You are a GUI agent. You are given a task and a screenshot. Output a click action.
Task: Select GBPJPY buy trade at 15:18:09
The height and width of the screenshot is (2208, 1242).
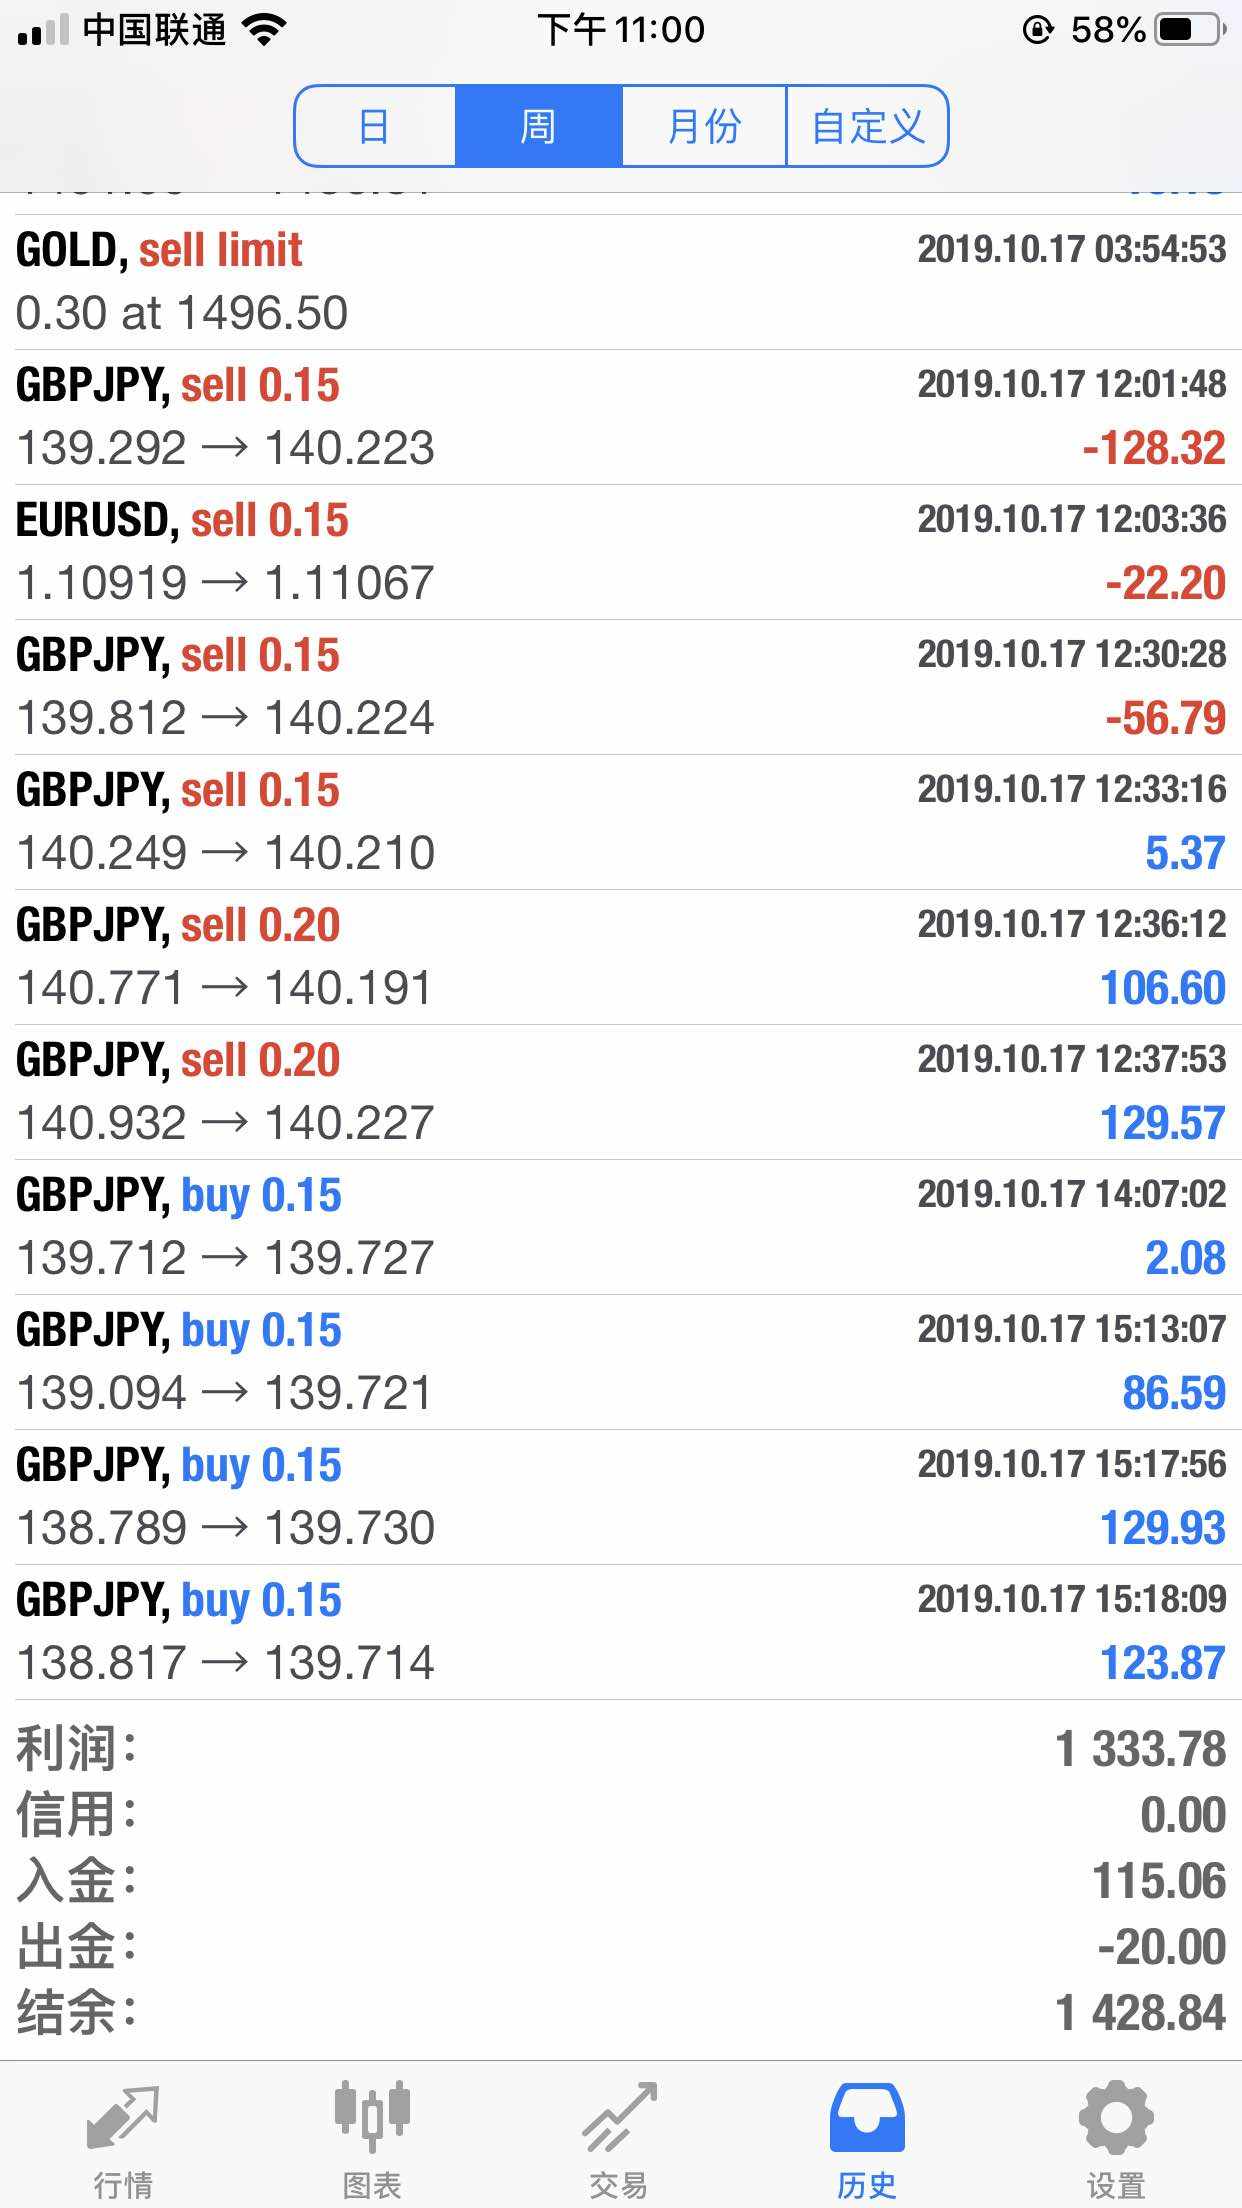tap(620, 1632)
